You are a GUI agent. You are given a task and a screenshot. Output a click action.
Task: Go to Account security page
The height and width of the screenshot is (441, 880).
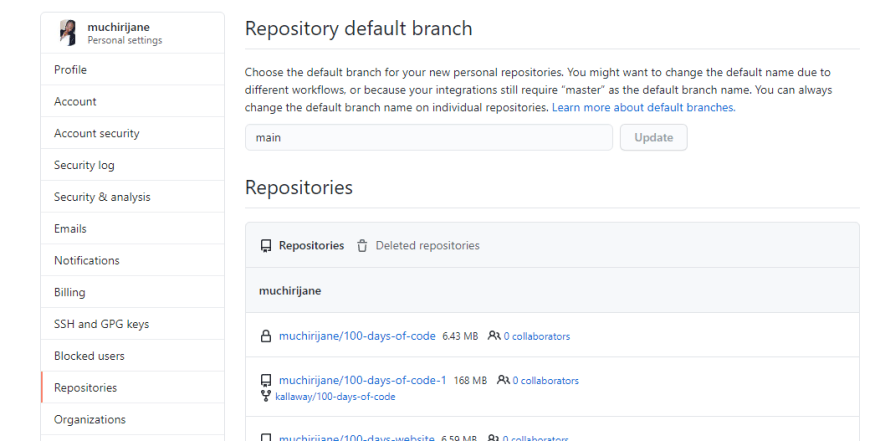coord(132,134)
